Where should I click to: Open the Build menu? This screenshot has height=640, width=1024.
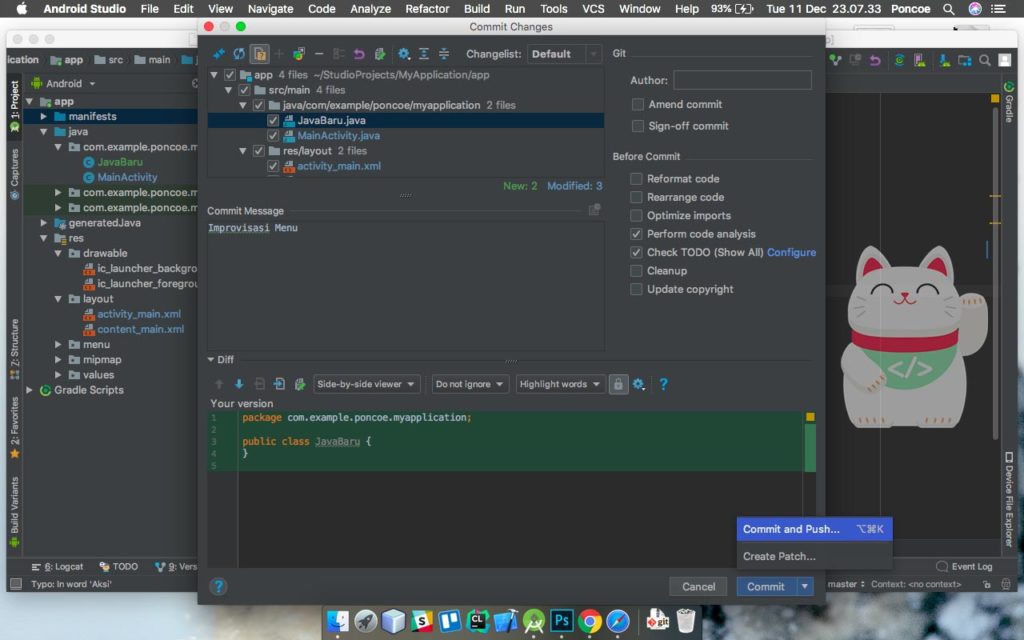click(477, 9)
